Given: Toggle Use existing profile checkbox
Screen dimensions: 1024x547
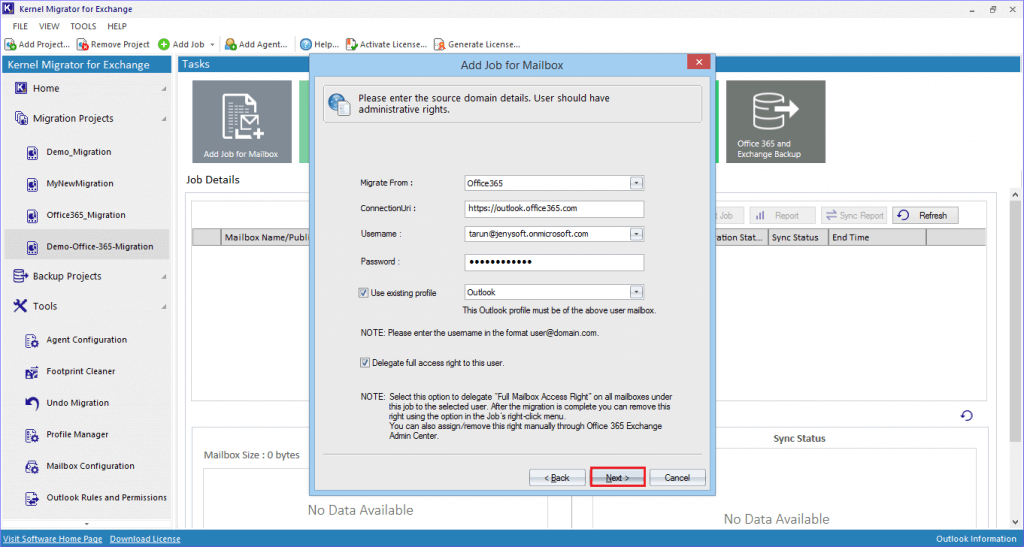Looking at the screenshot, I should [x=363, y=293].
